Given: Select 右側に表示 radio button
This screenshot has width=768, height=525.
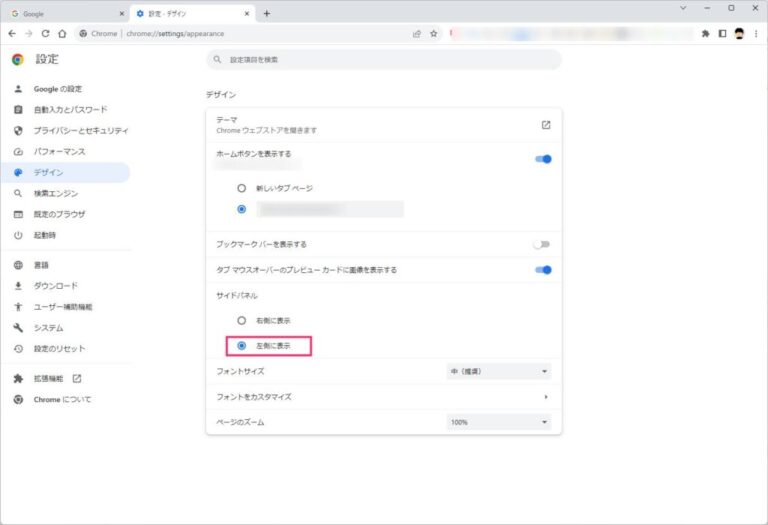Looking at the screenshot, I should tap(241, 320).
